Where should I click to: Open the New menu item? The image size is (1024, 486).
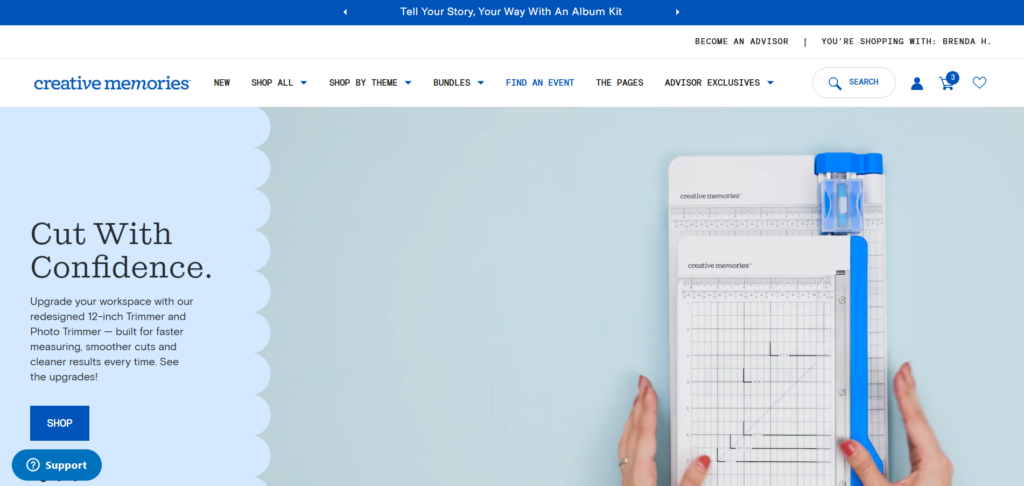pyautogui.click(x=222, y=83)
